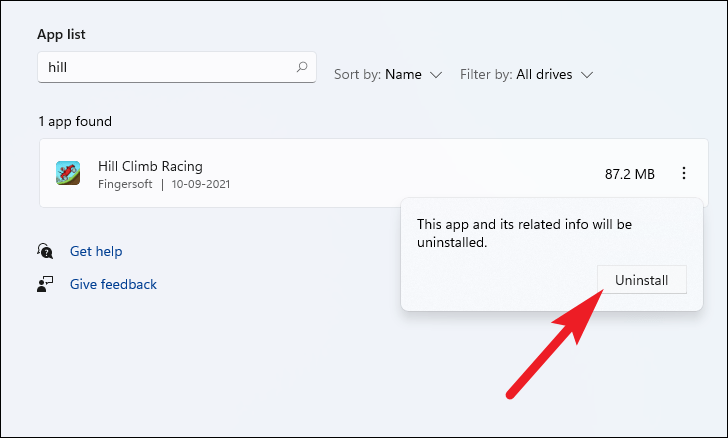Confirm with the Uninstall button
The height and width of the screenshot is (438, 728).
(x=642, y=280)
